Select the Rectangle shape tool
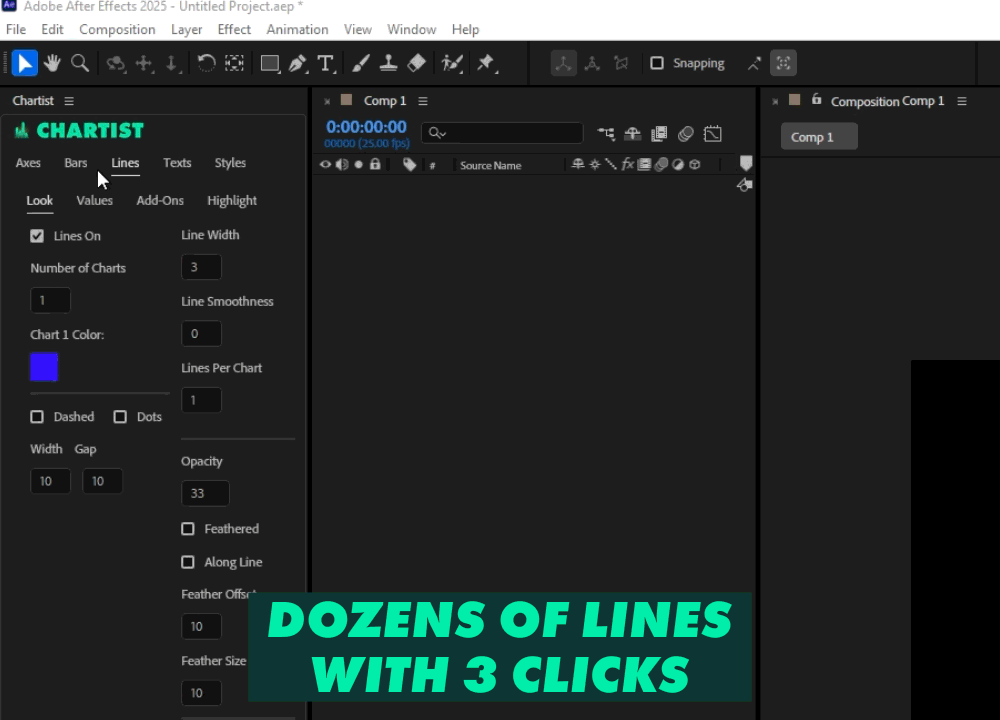Viewport: 1000px width, 720px height. click(269, 63)
